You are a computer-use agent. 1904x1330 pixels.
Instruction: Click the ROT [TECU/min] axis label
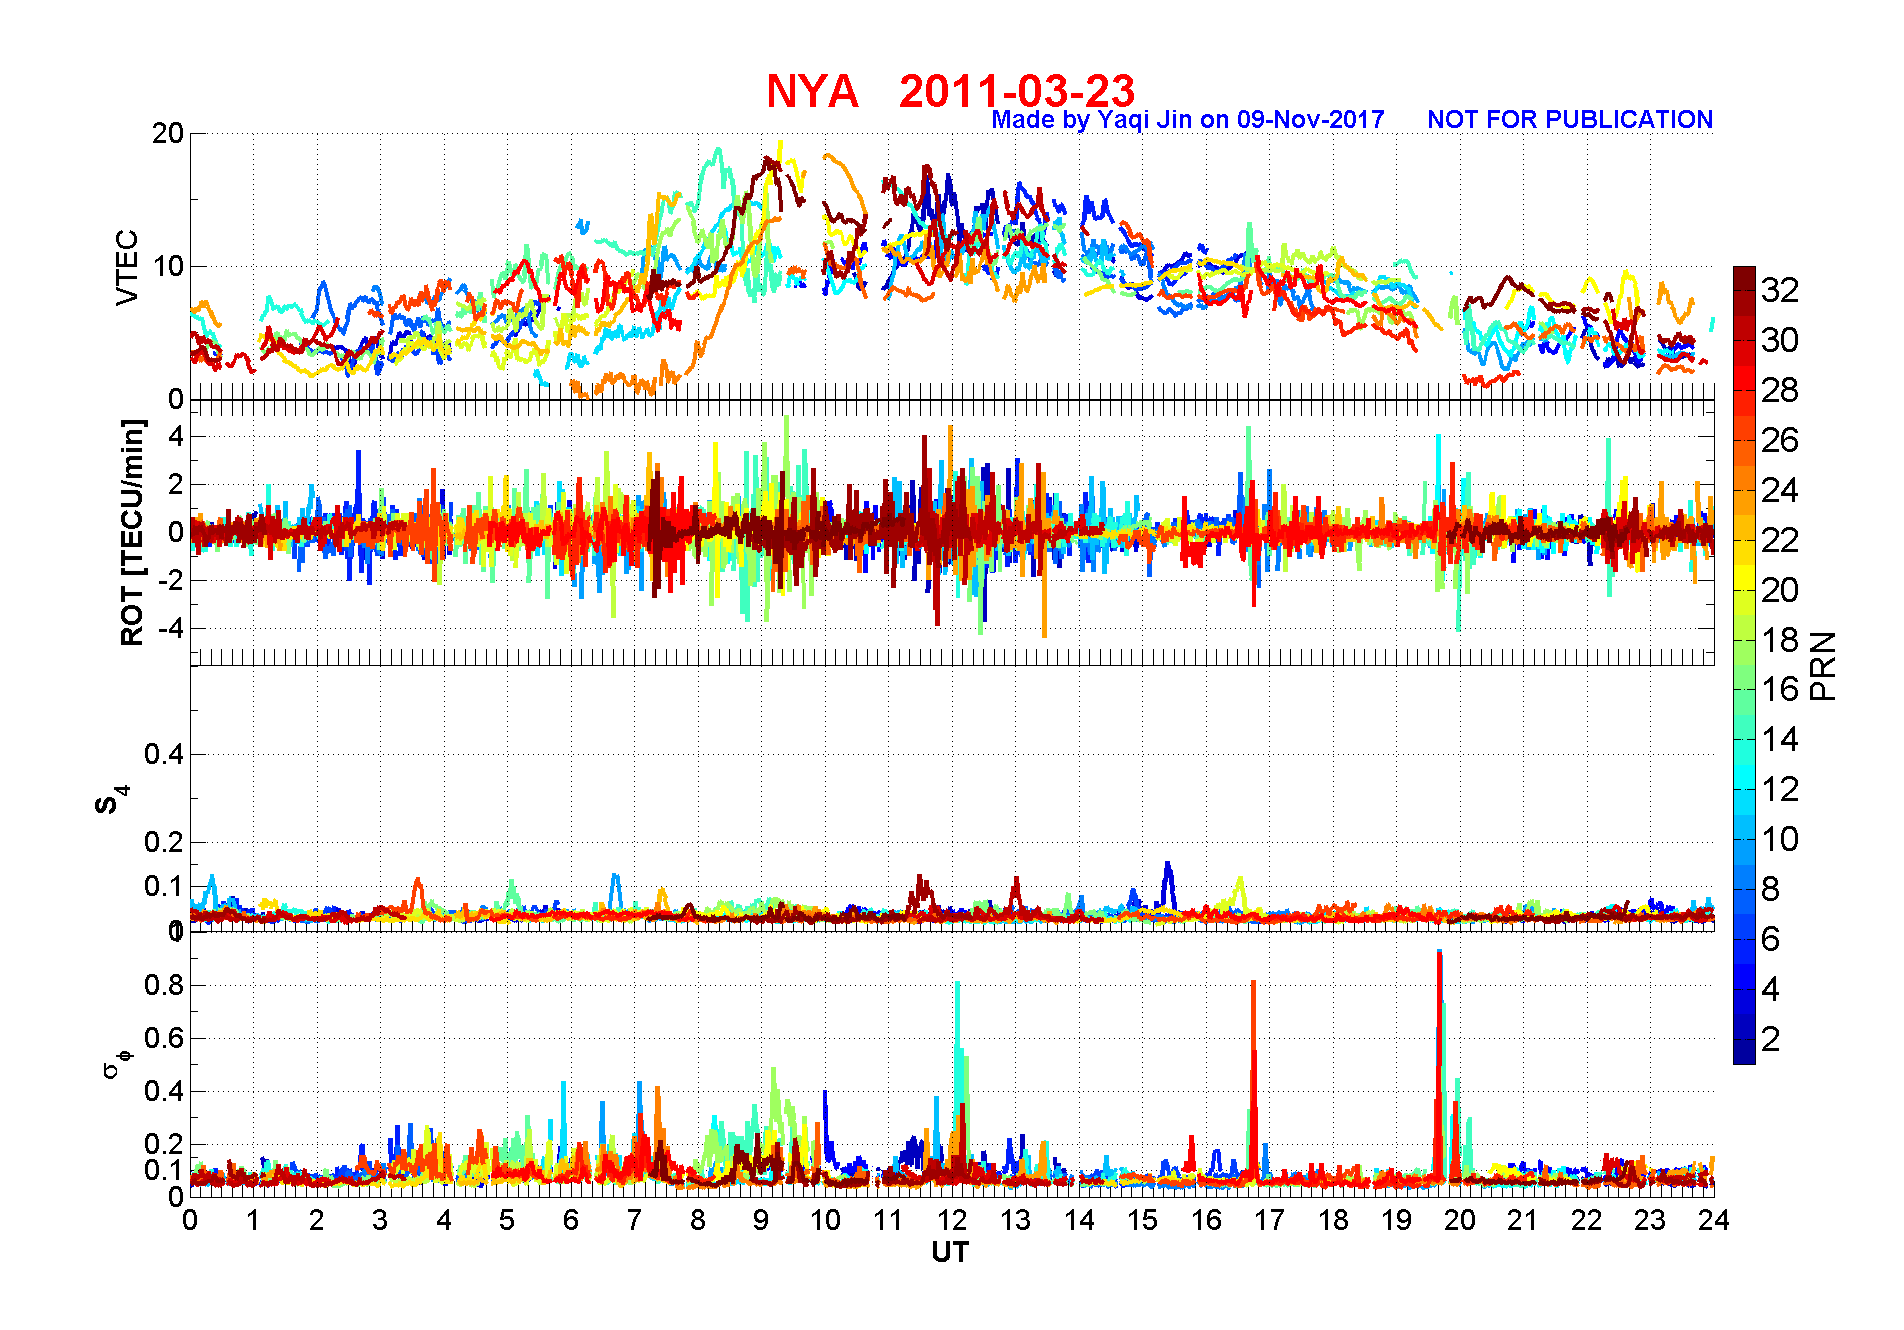coord(132,532)
